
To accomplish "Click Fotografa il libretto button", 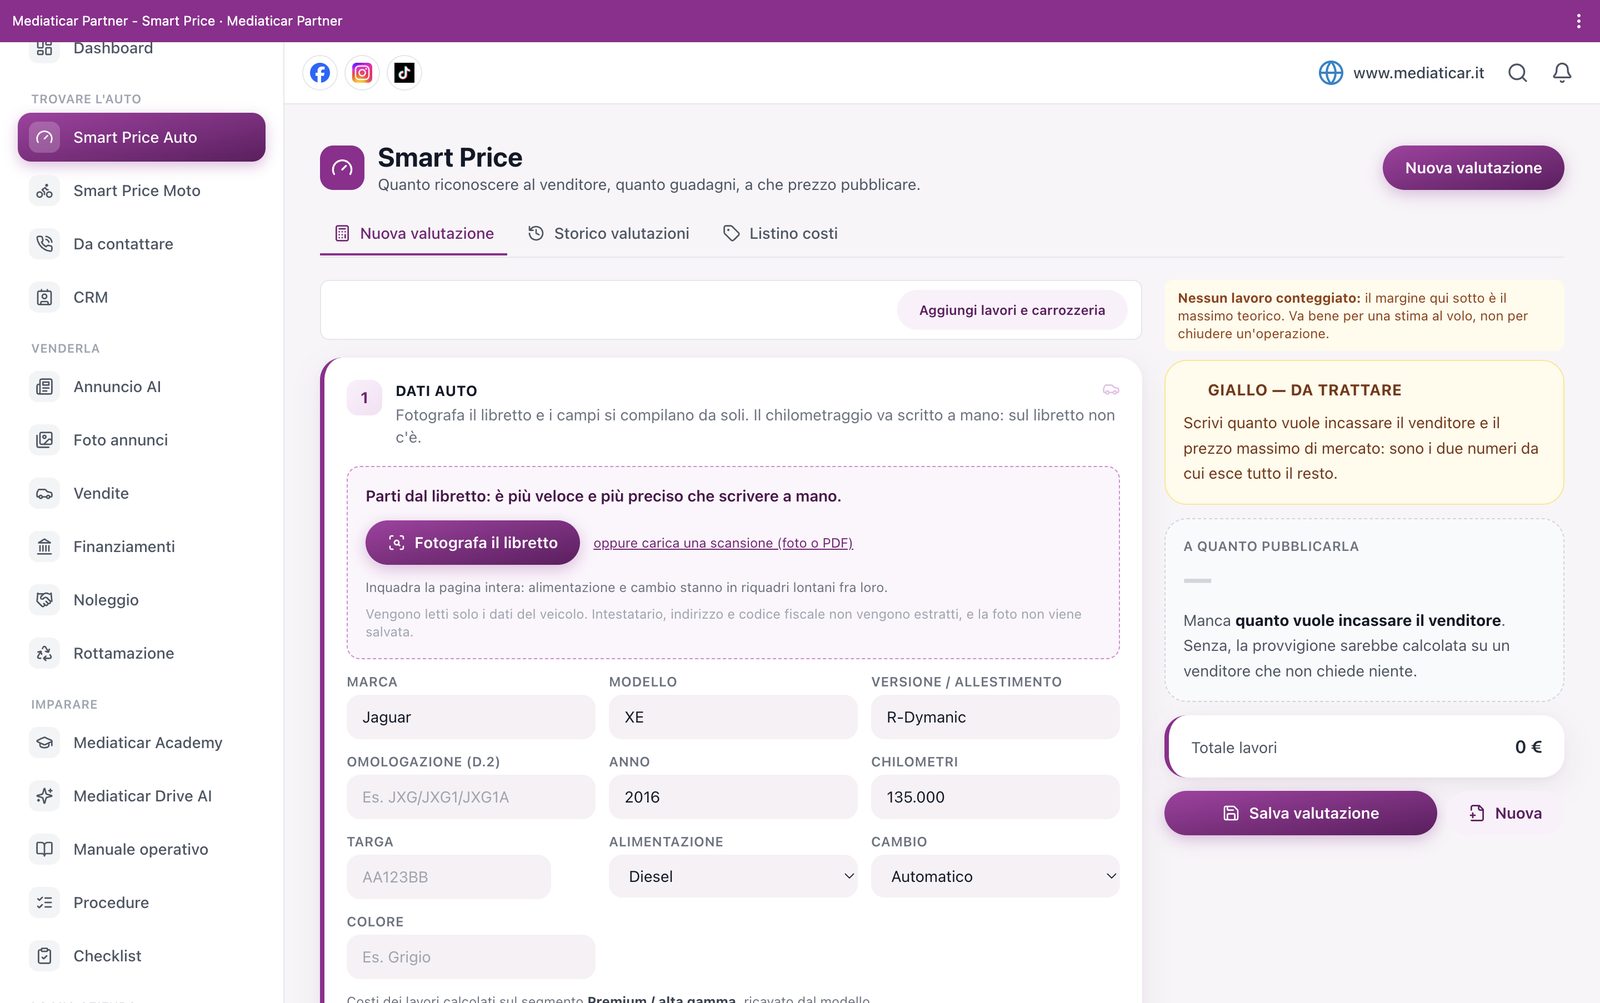I will [x=472, y=542].
